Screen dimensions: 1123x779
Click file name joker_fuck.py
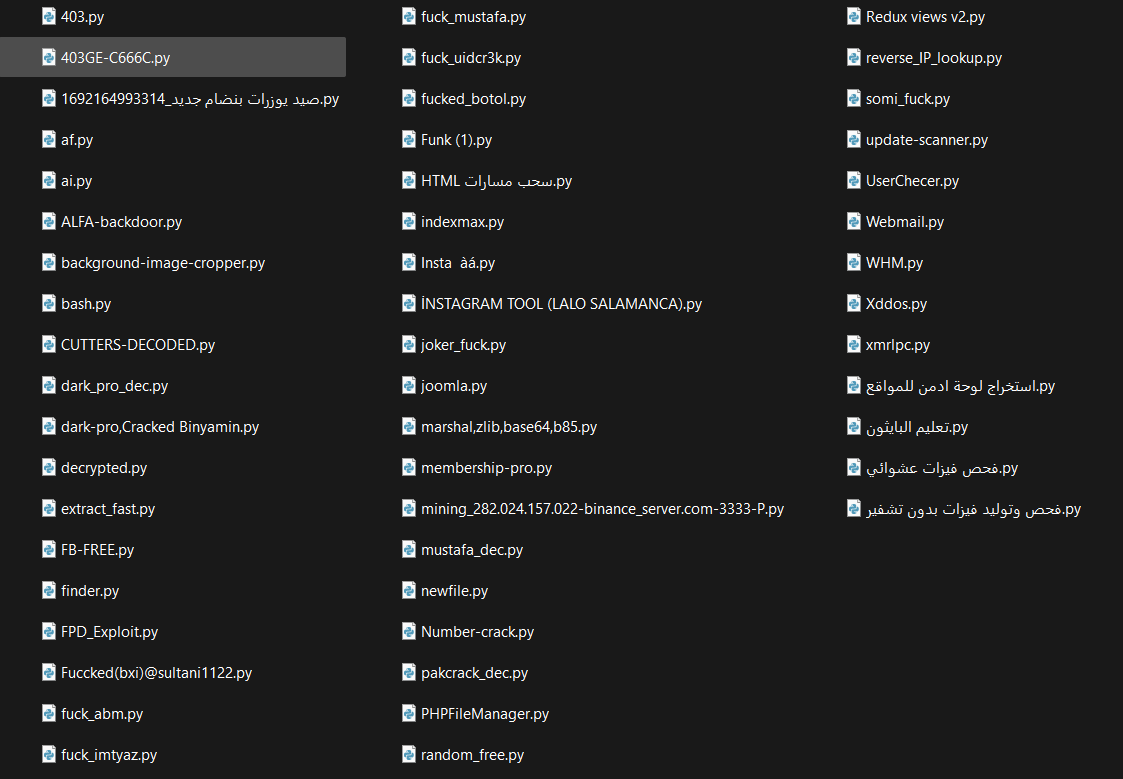click(x=463, y=345)
